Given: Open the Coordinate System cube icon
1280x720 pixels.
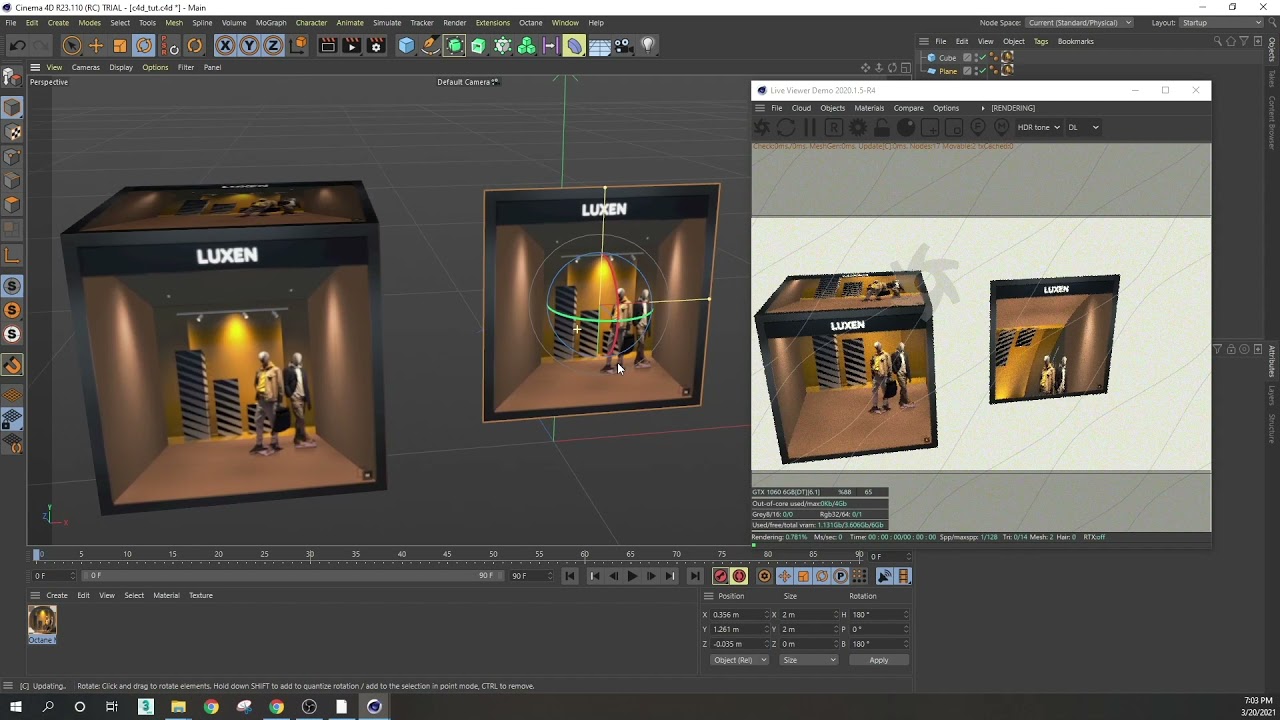Looking at the screenshot, I should (x=298, y=45).
